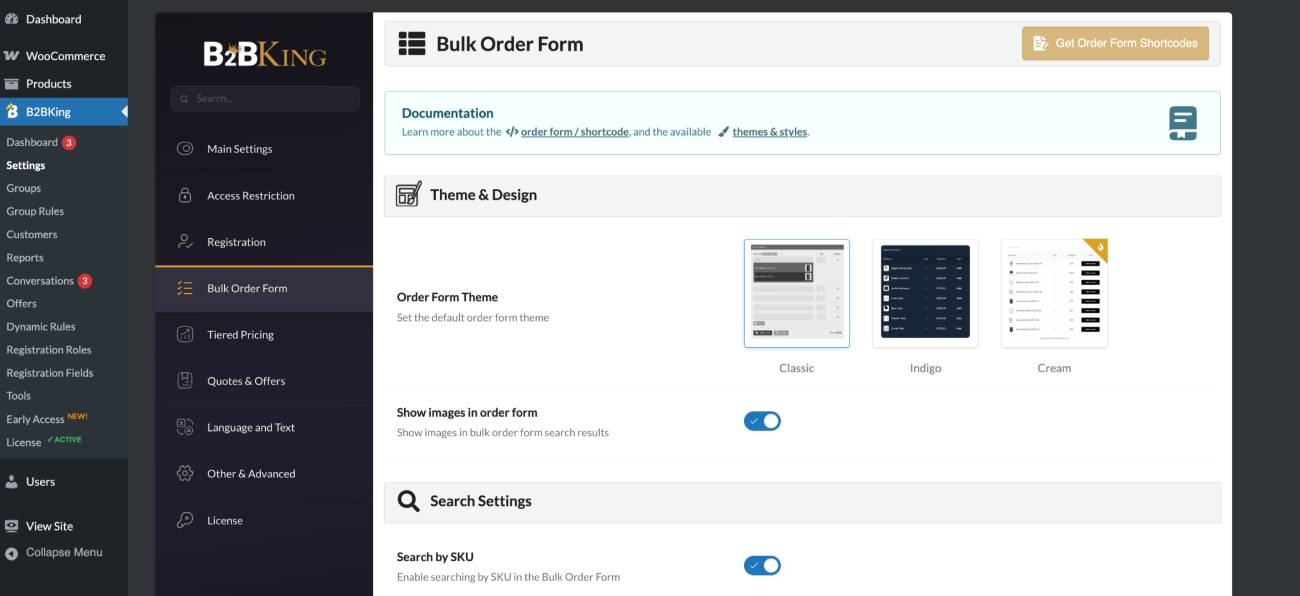Open the Settings submenu item
Viewport: 1300px width, 596px height.
click(x=26, y=165)
